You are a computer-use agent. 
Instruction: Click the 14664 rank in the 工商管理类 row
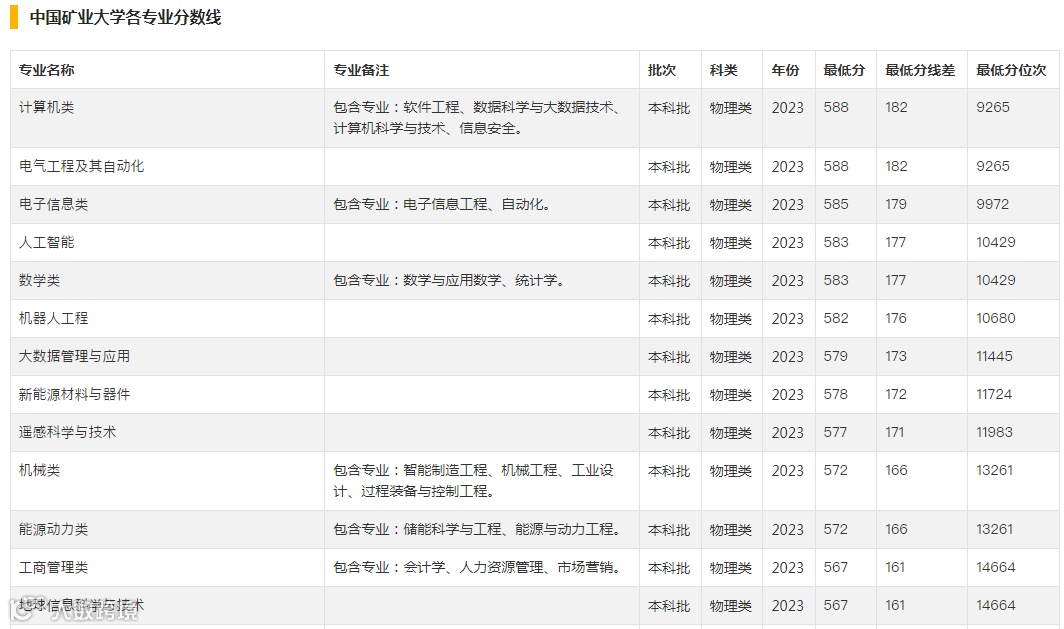point(996,567)
